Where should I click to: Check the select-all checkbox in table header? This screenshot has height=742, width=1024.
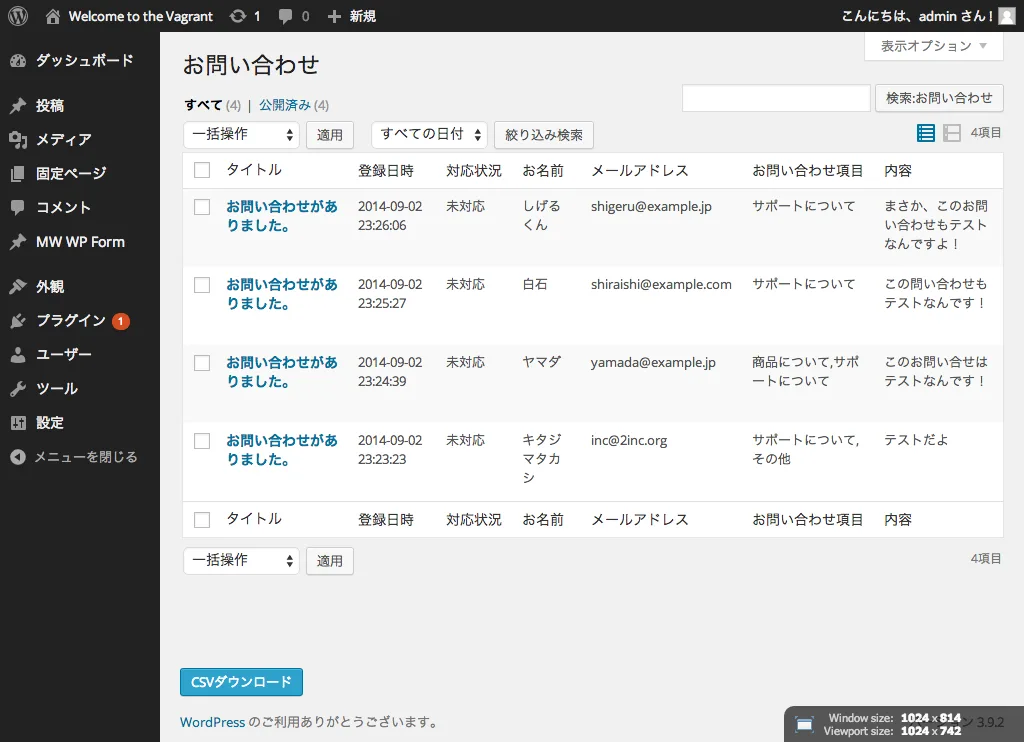[x=202, y=170]
